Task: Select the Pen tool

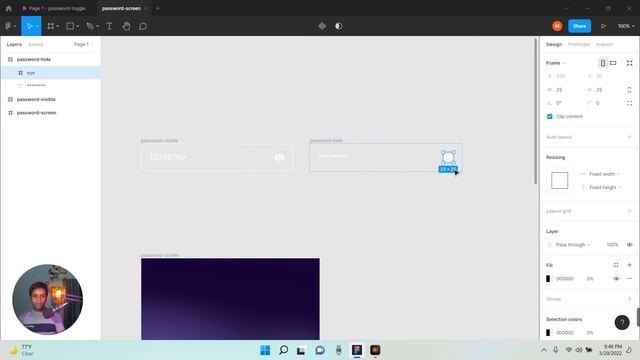Action: click(x=90, y=26)
